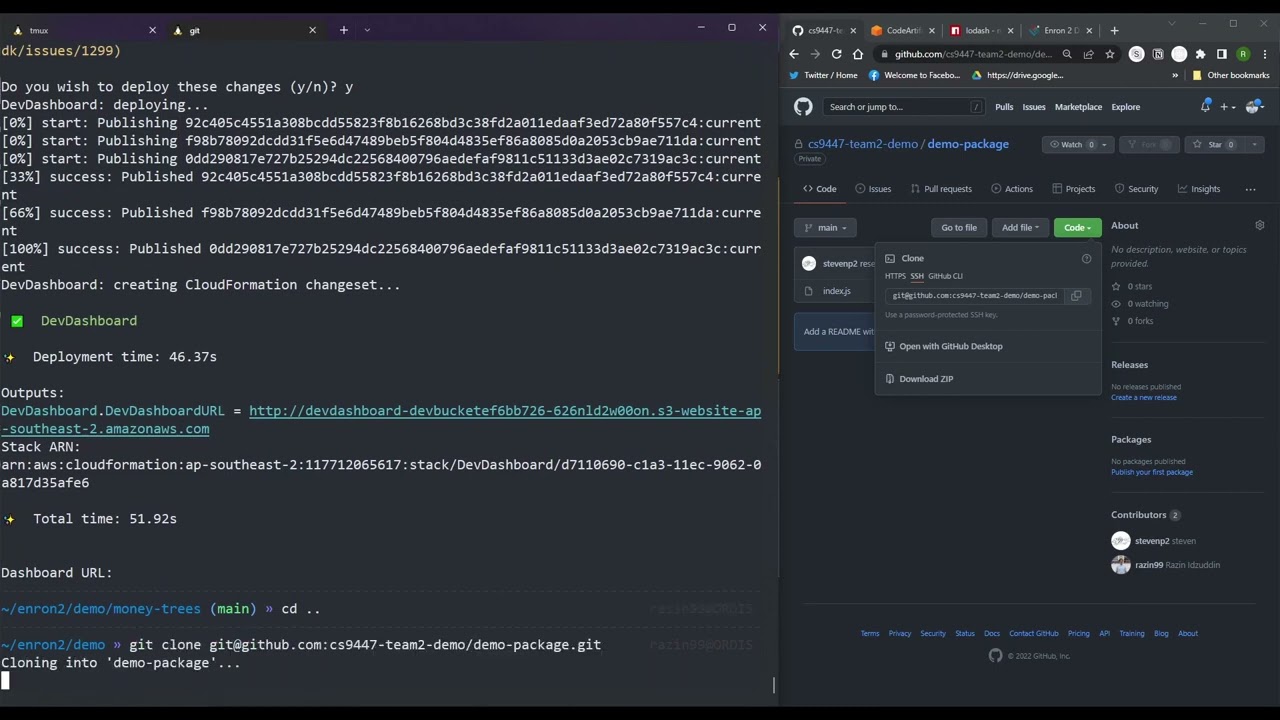Click the SSH clone URL field

pos(975,295)
